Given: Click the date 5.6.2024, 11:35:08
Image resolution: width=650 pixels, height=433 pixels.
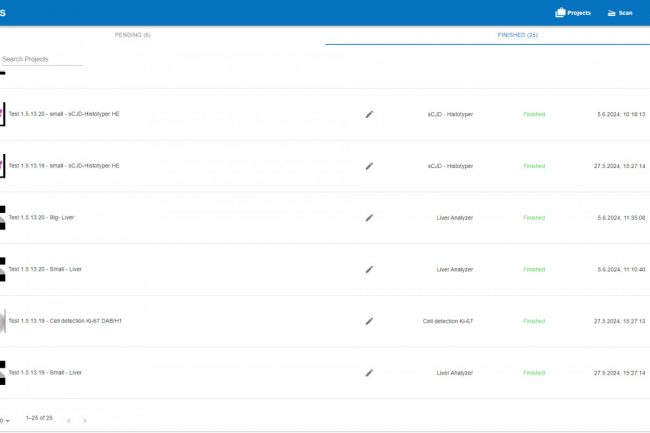Looking at the screenshot, I should tap(621, 218).
